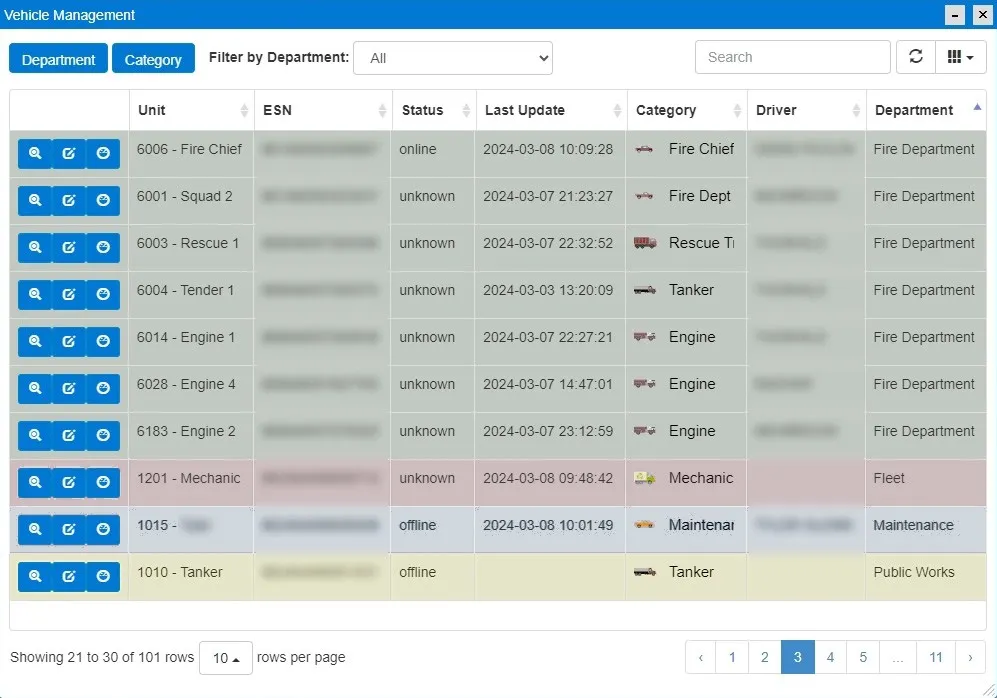Viewport: 997px width, 698px height.
Task: Open the rows per page dropdown
Action: tap(226, 658)
